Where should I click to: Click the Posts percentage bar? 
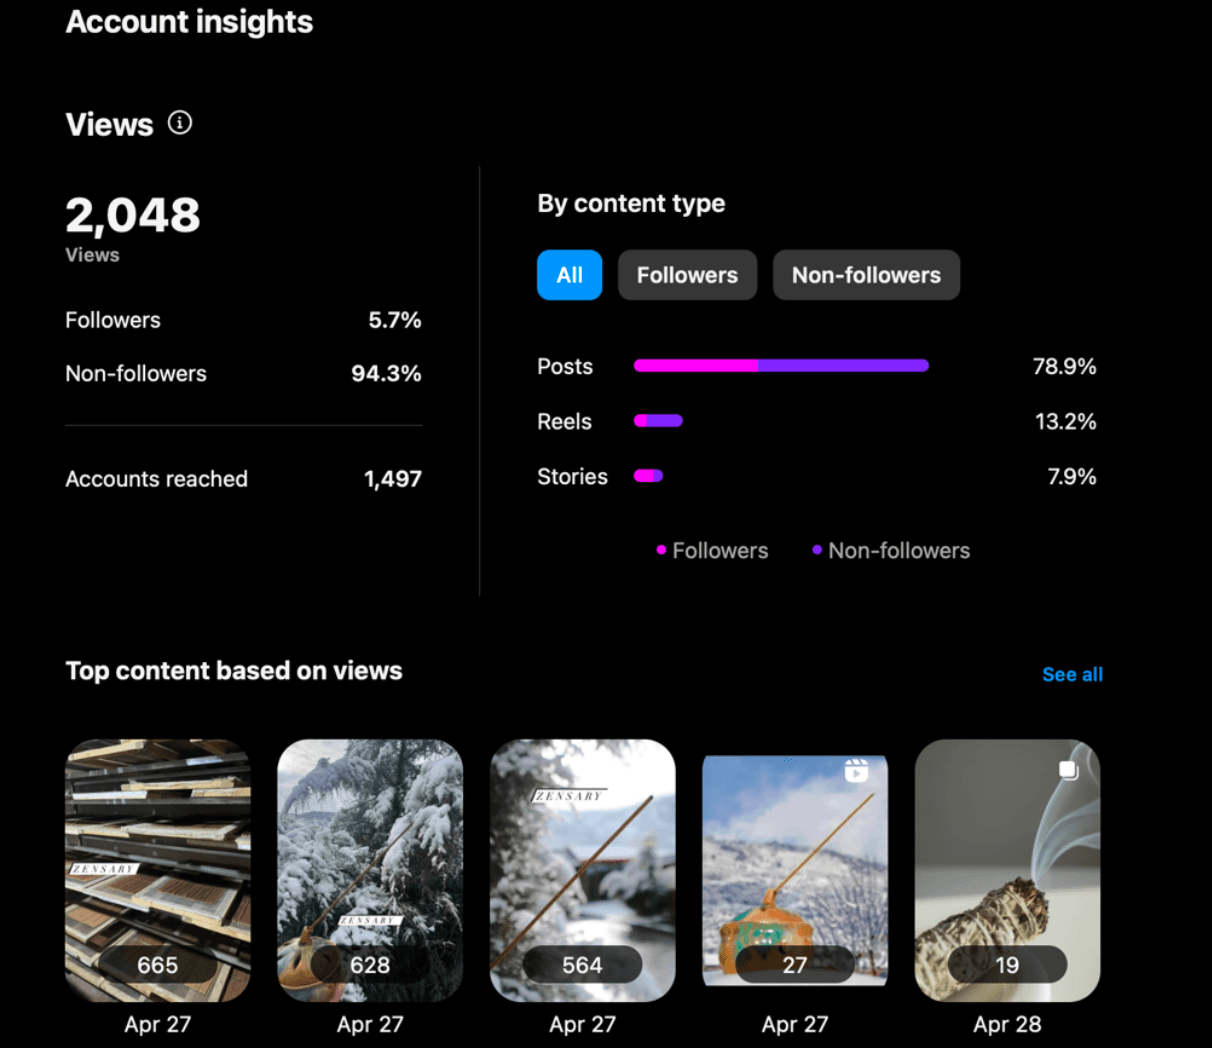coord(781,366)
